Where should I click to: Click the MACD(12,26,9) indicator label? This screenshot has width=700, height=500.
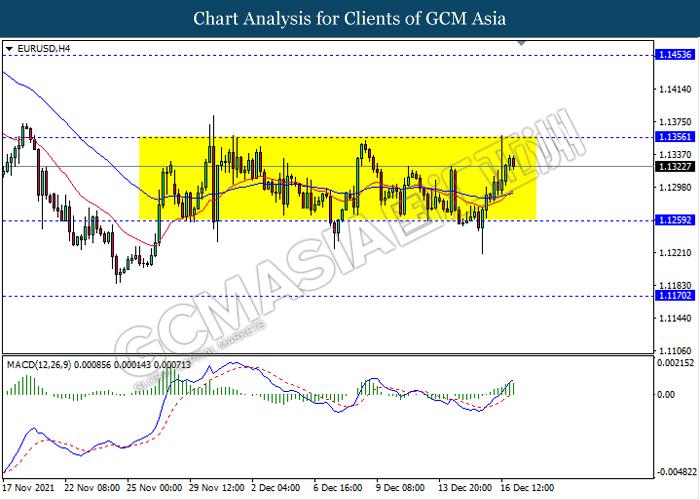(x=99, y=365)
